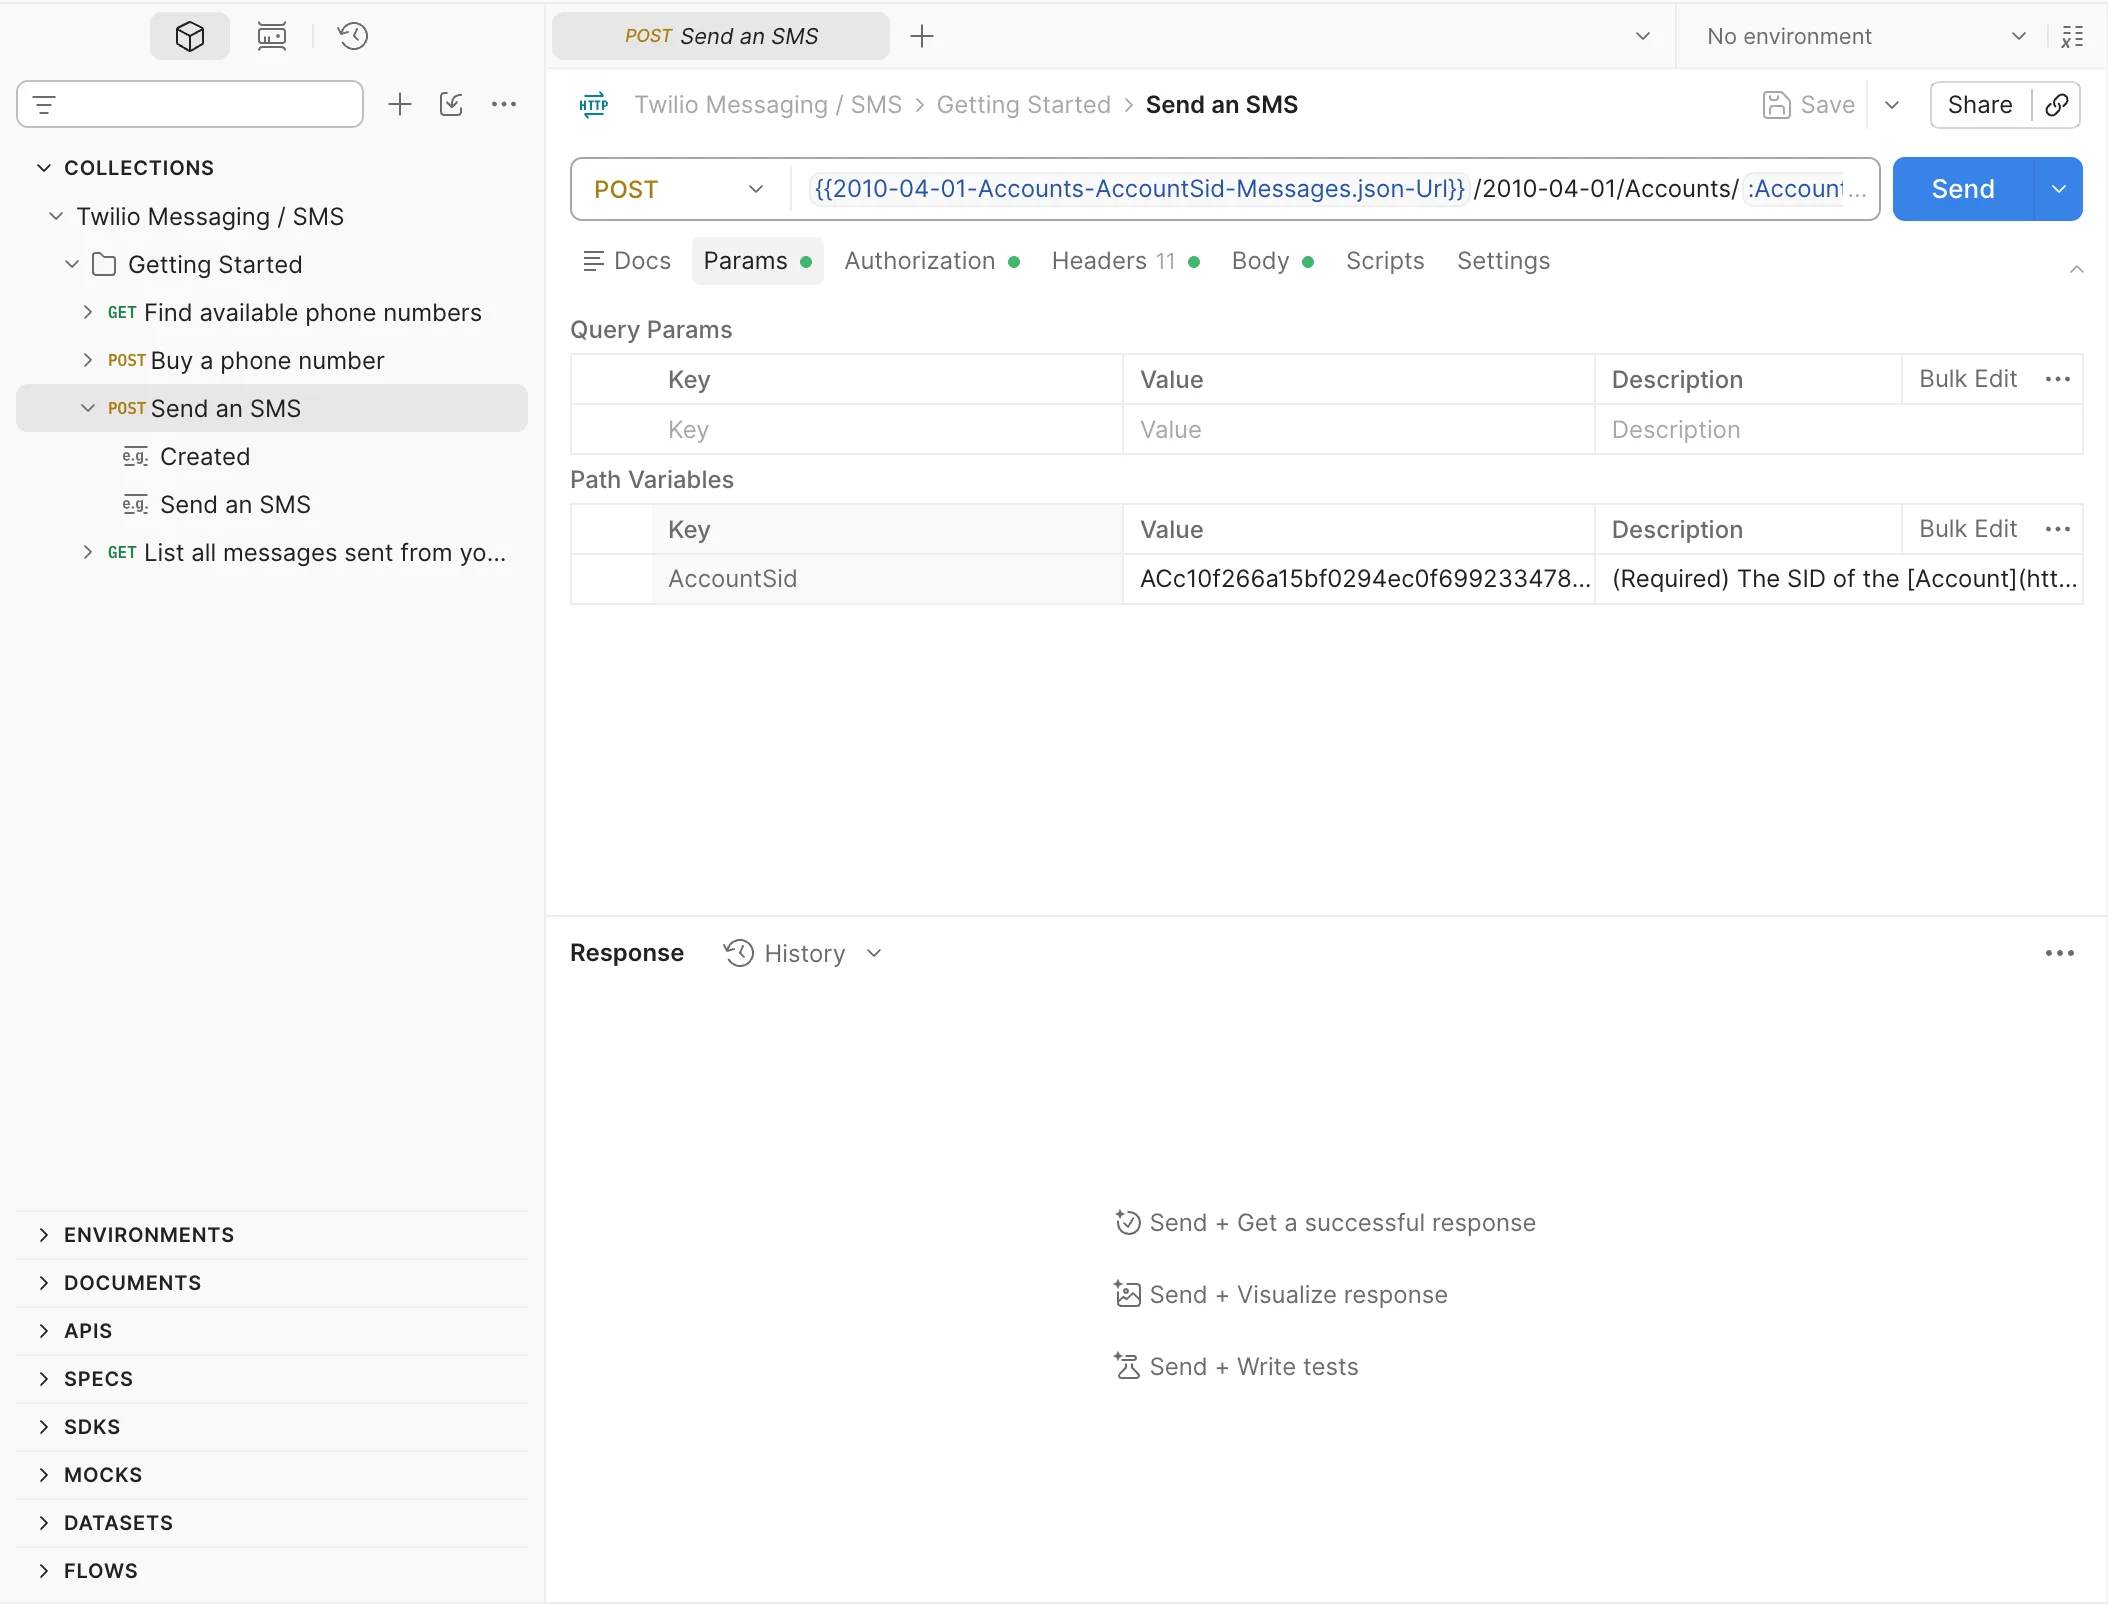Image resolution: width=2108 pixels, height=1604 pixels.
Task: Expand Buy a phone number request
Action: (x=88, y=360)
